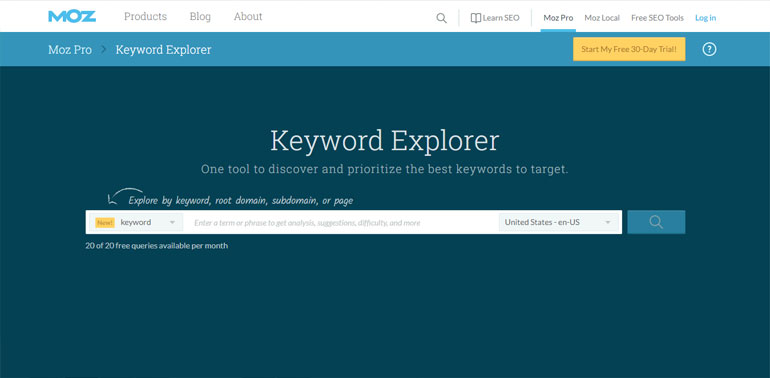770x378 pixels.
Task: Go to the Blog menu item
Action: [x=200, y=17]
